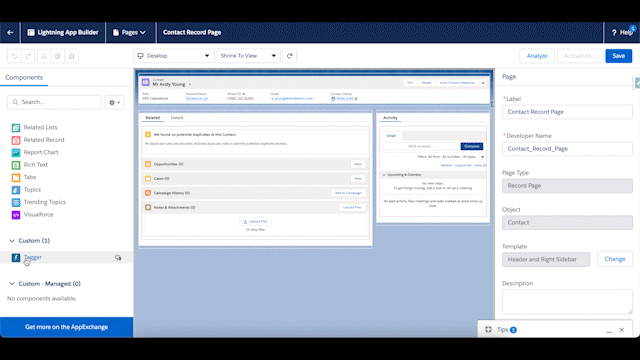Screen dimensions: 640x360
Task: Click the Tagger row info icon
Action: click(118, 258)
